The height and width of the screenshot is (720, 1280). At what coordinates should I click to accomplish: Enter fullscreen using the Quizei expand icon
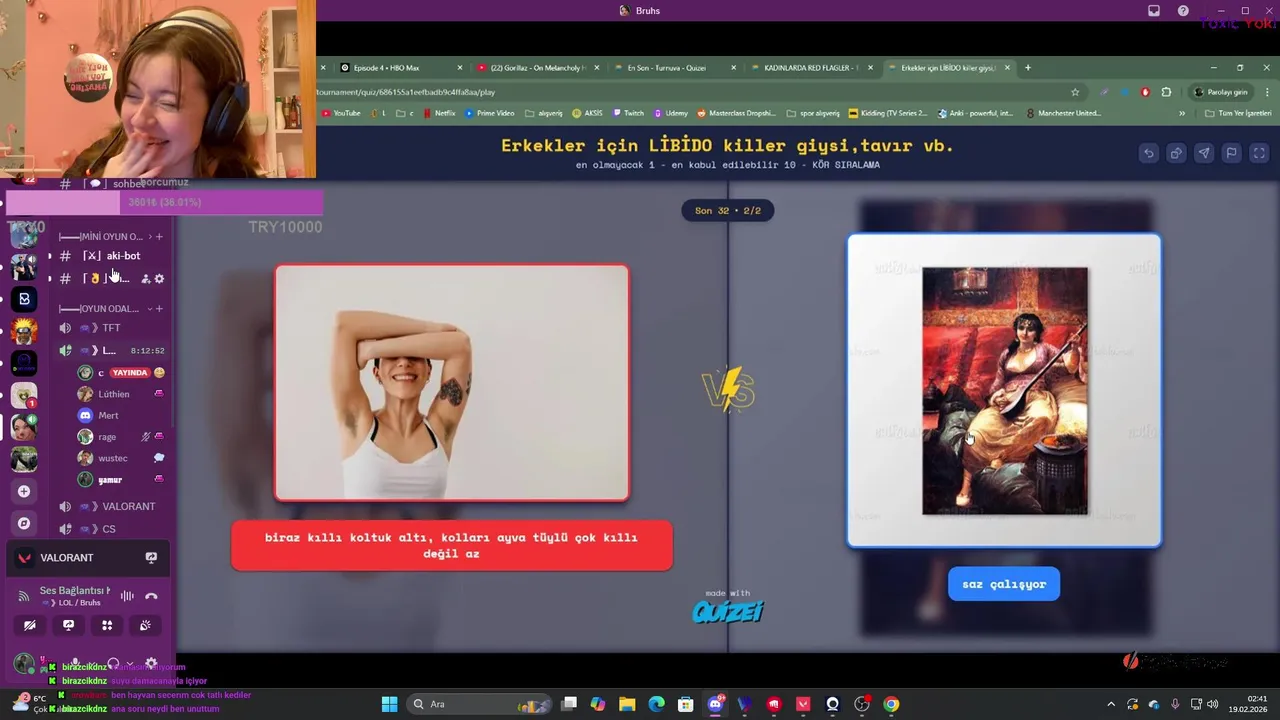click(x=1260, y=153)
